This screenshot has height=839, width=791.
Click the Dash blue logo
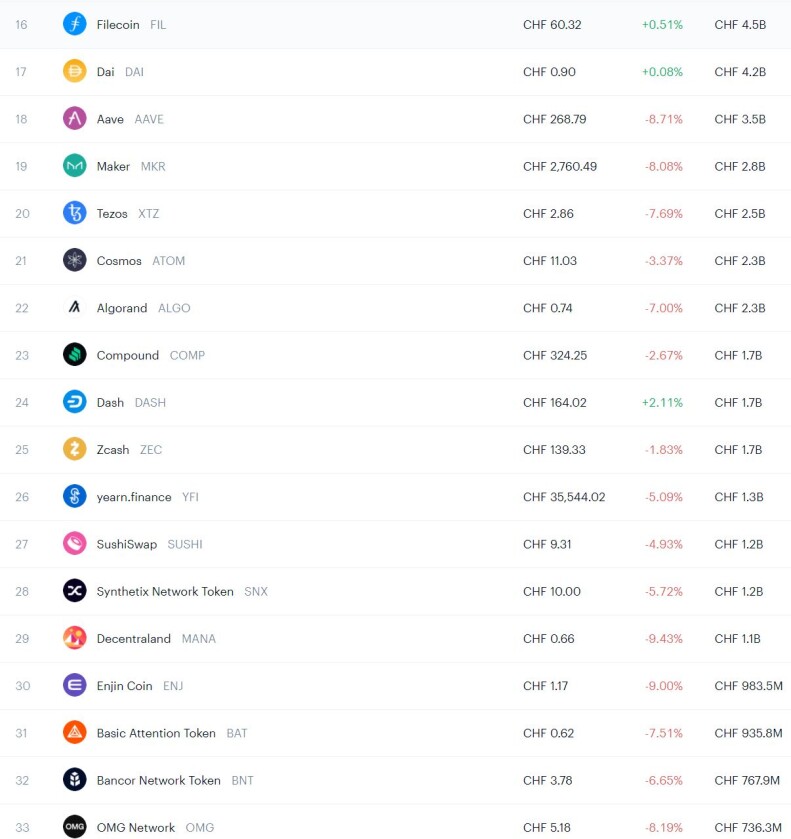74,402
